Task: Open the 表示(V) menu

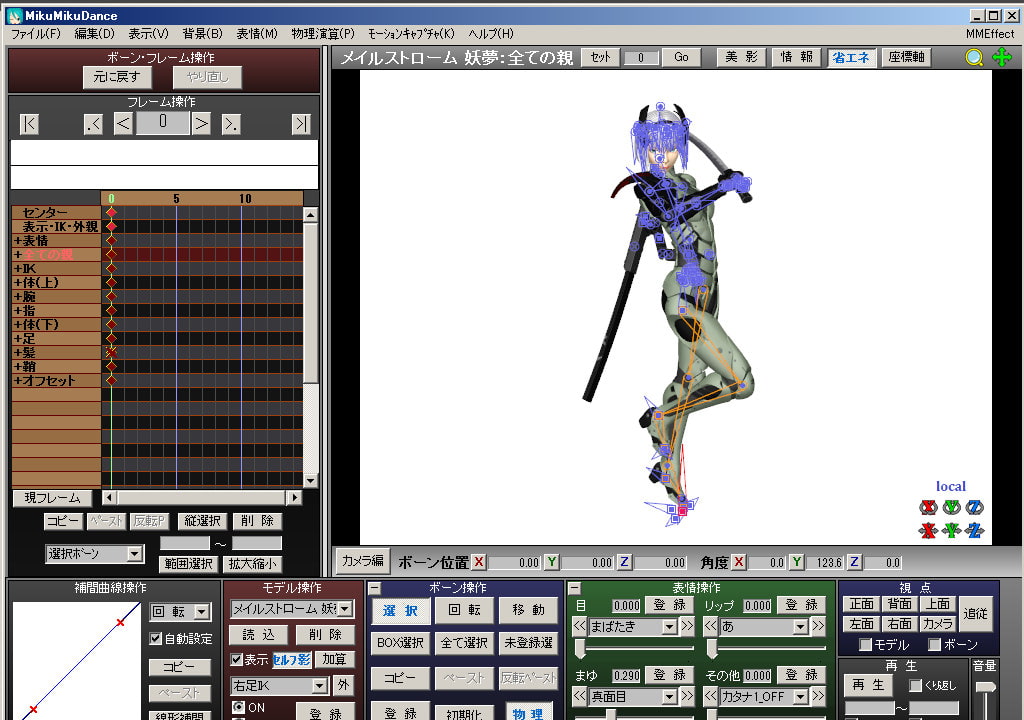Action: pyautogui.click(x=148, y=34)
